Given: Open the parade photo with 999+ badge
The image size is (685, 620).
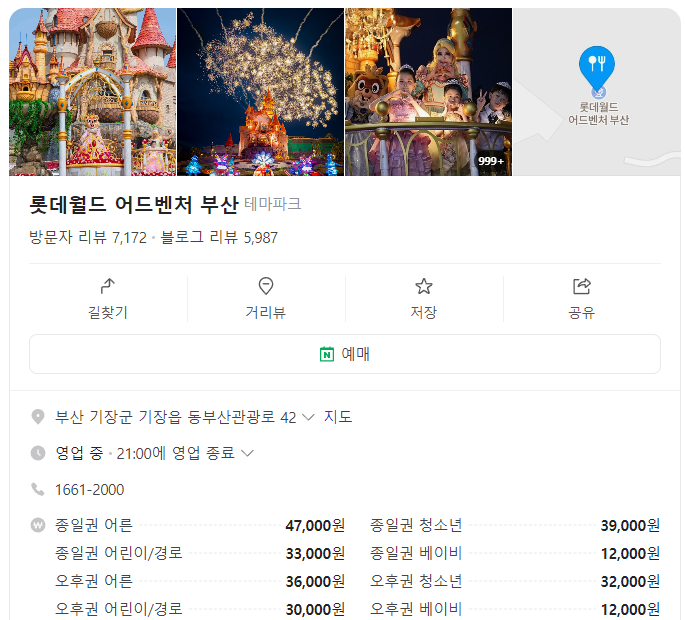Looking at the screenshot, I should (429, 92).
